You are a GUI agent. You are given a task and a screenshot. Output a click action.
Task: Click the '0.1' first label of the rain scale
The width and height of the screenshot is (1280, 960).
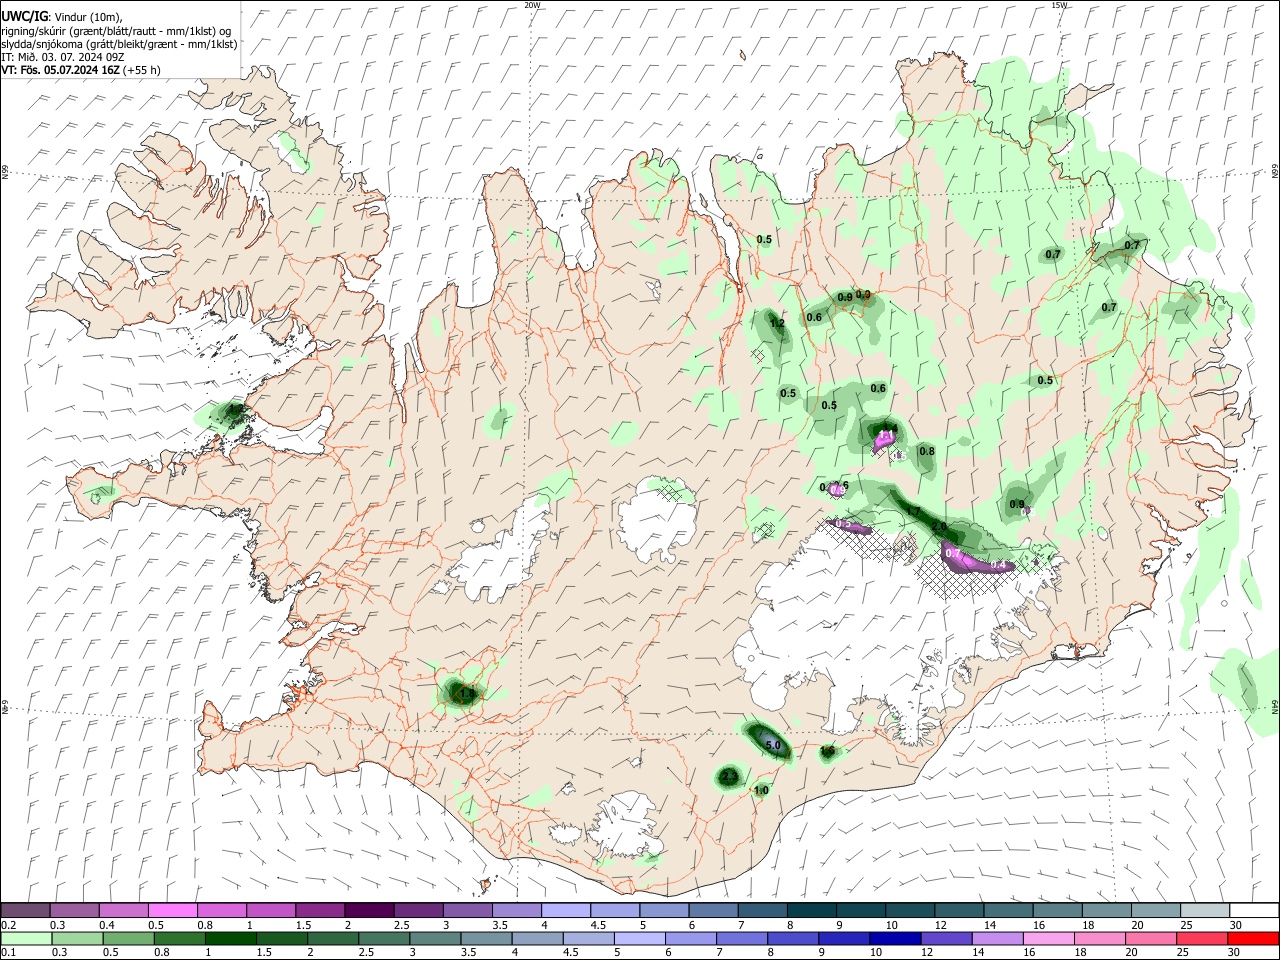pyautogui.click(x=9, y=953)
